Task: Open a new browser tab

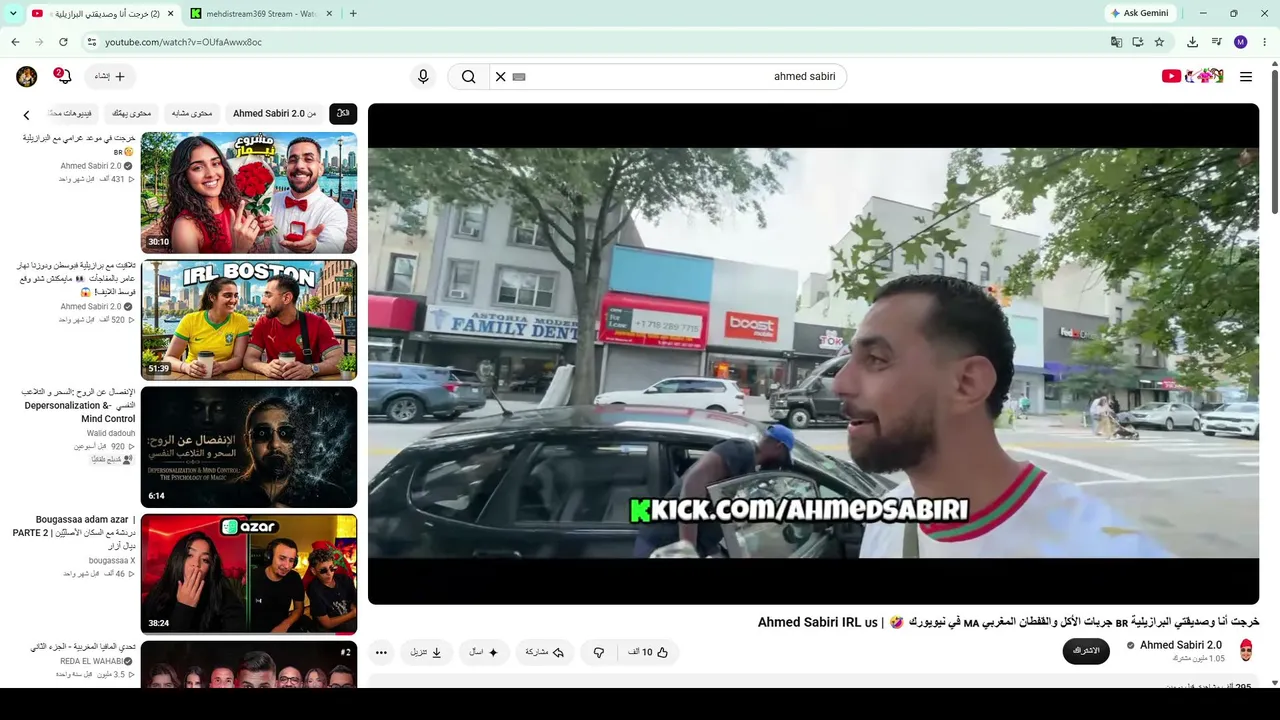Action: click(353, 14)
